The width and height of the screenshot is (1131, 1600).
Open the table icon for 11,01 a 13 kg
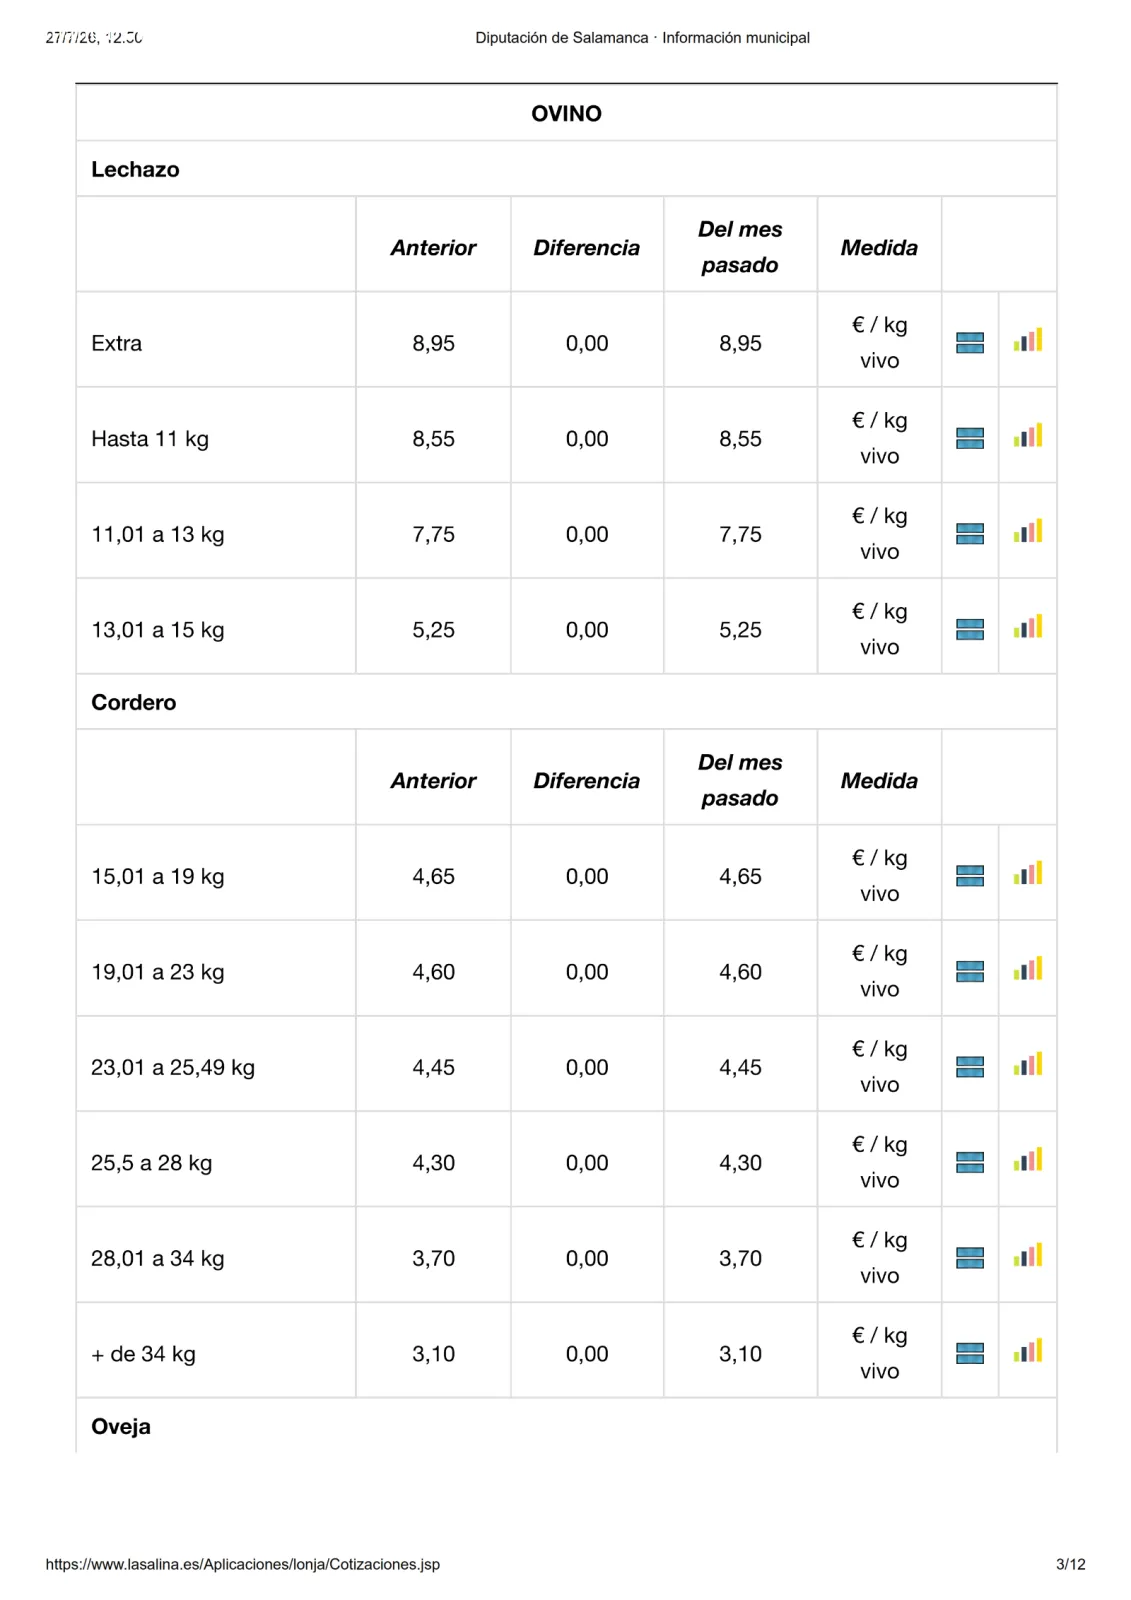(x=969, y=534)
